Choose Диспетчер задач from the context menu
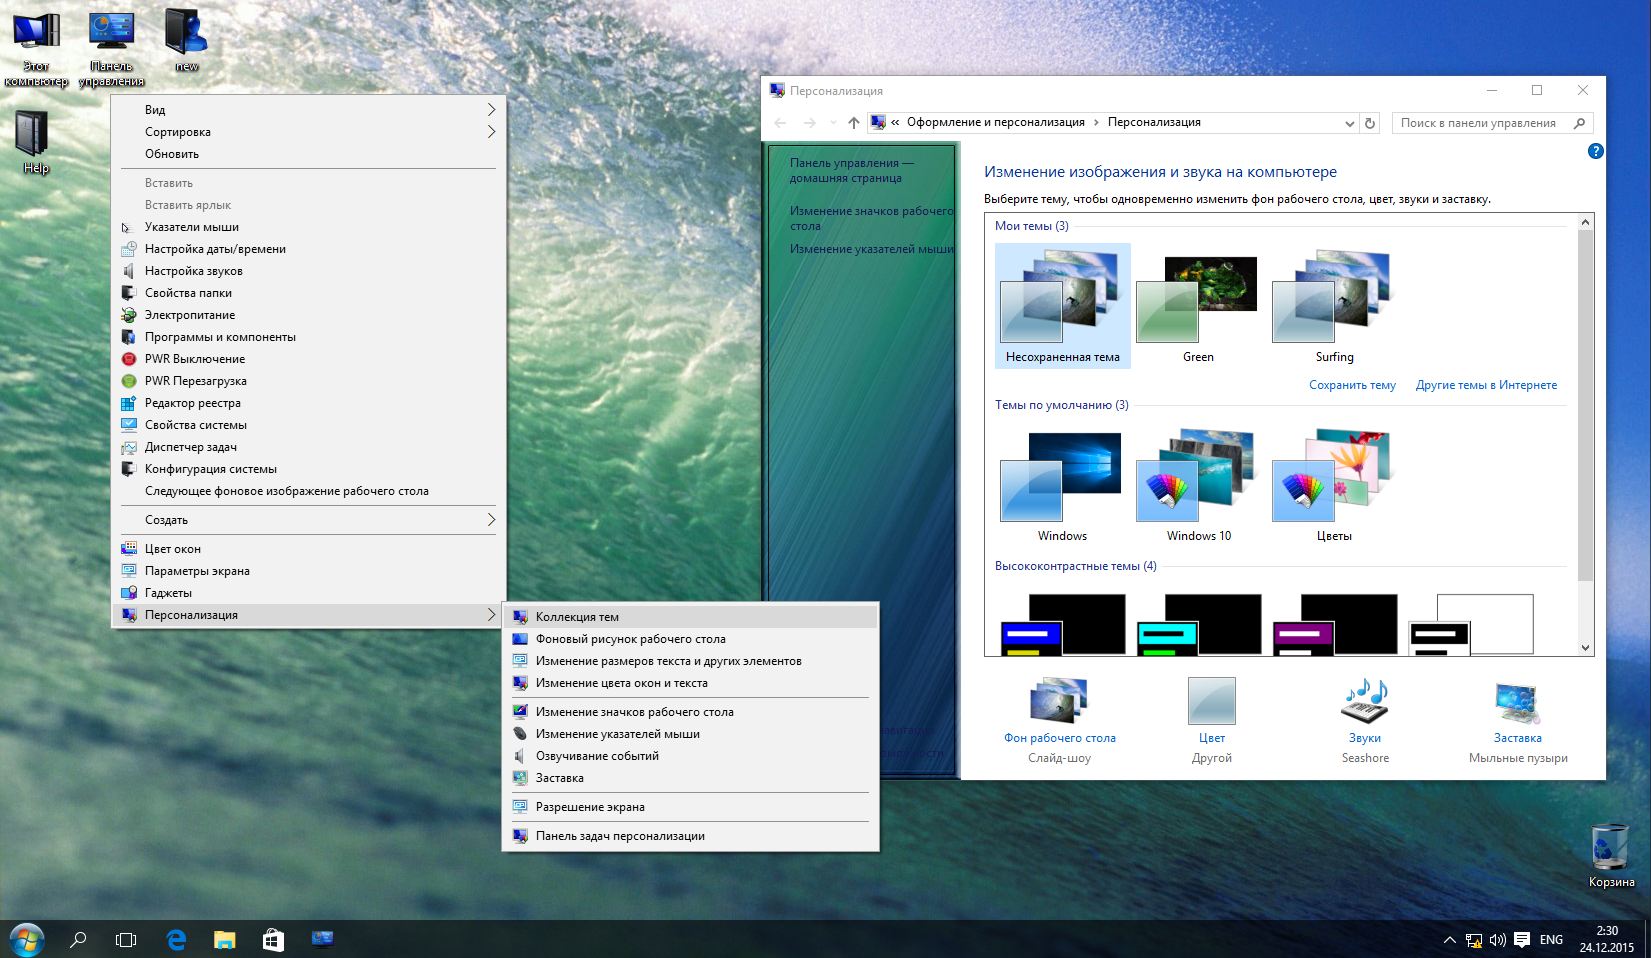The width and height of the screenshot is (1651, 958). click(191, 447)
